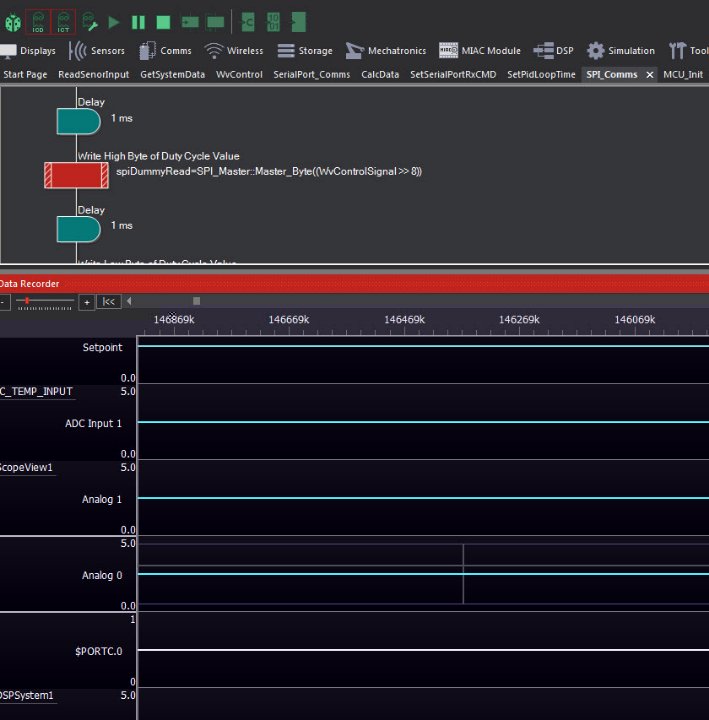Switch to the MCU_Init tab

[683, 74]
